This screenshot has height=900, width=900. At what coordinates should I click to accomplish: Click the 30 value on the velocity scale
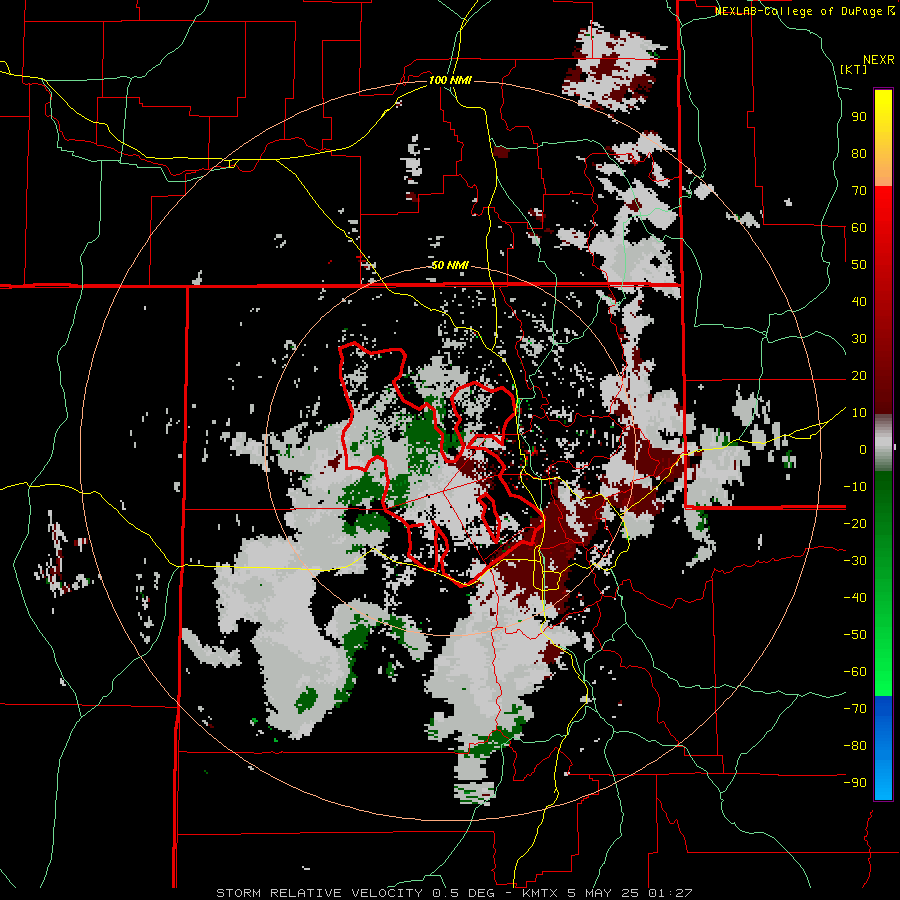click(x=859, y=339)
